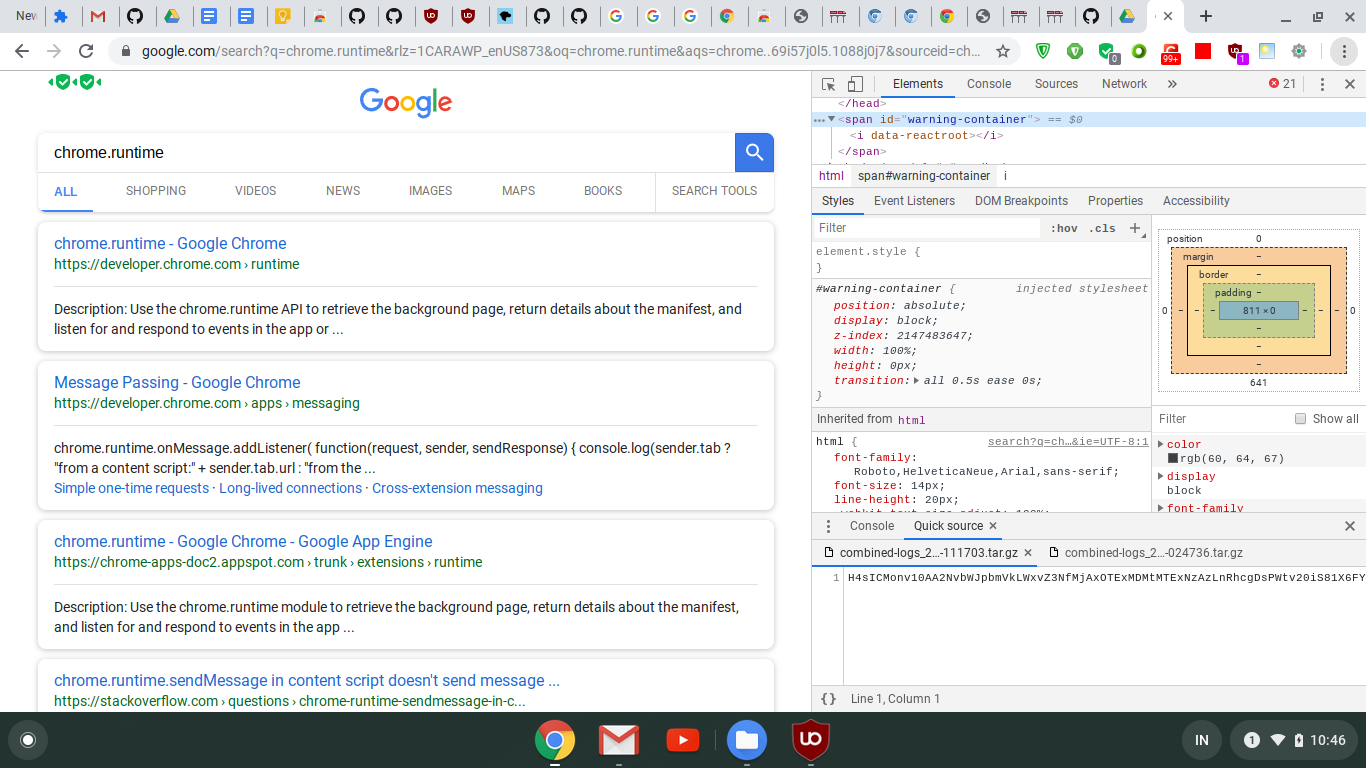Click the search box containing chrome.runtime

coord(386,153)
